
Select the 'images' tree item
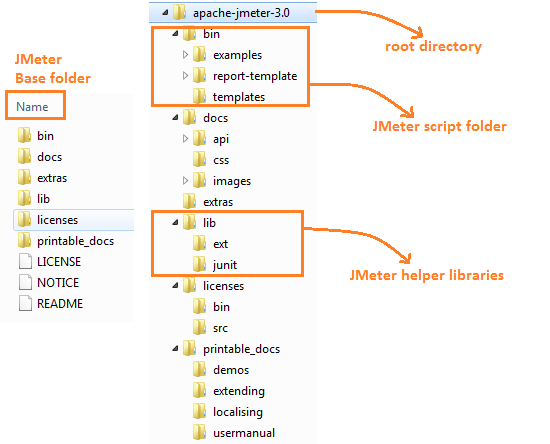[x=232, y=181]
